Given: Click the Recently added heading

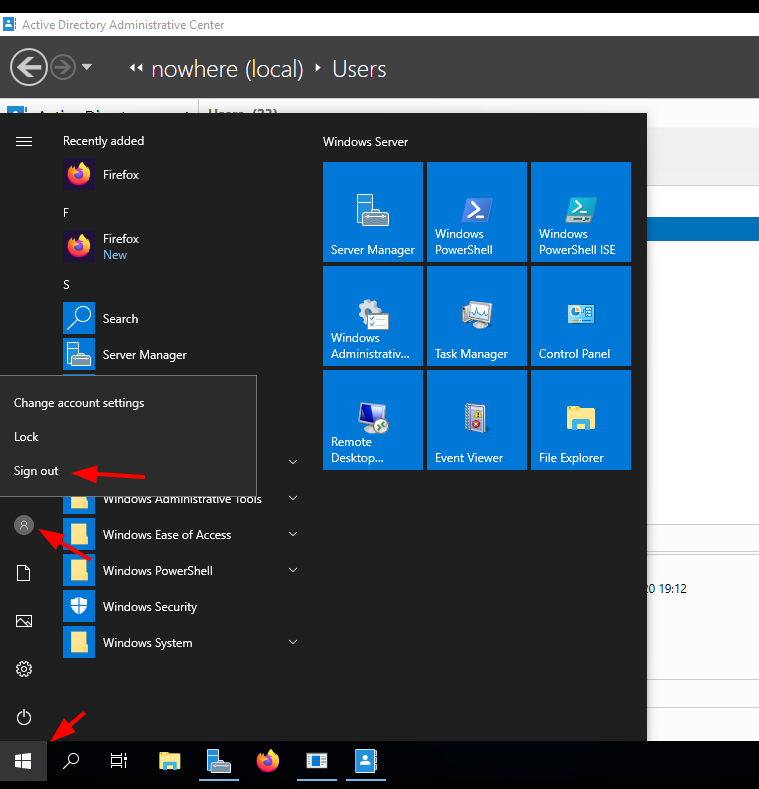Looking at the screenshot, I should point(104,141).
